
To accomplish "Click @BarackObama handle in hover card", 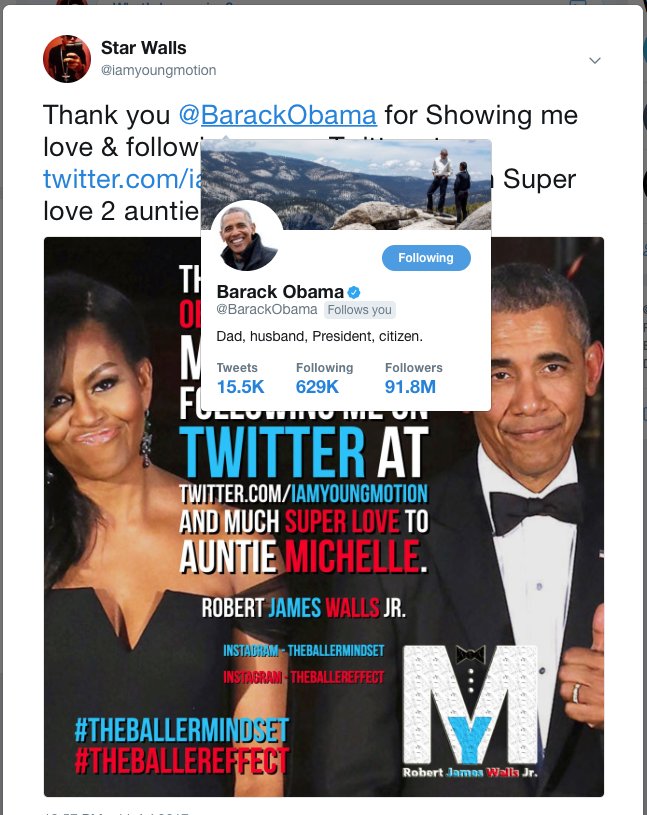I will 267,309.
